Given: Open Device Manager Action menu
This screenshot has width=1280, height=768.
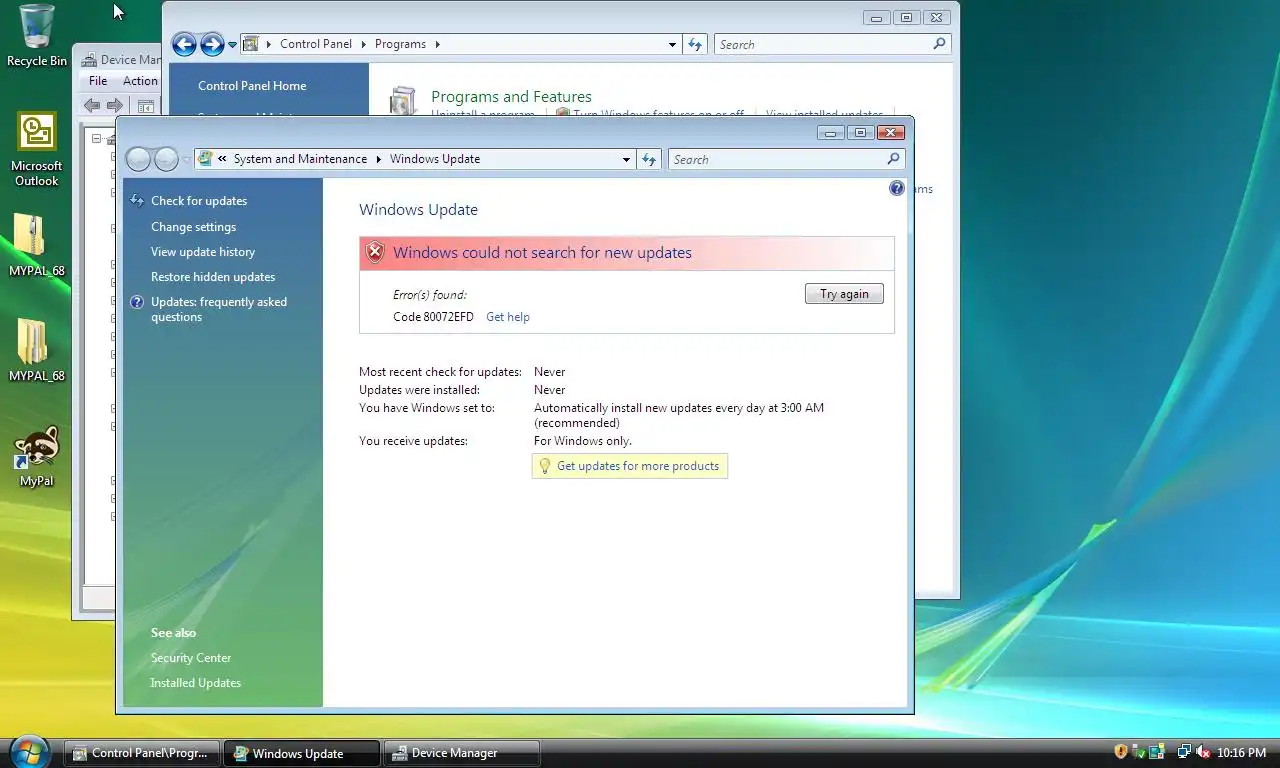Looking at the screenshot, I should tap(140, 81).
